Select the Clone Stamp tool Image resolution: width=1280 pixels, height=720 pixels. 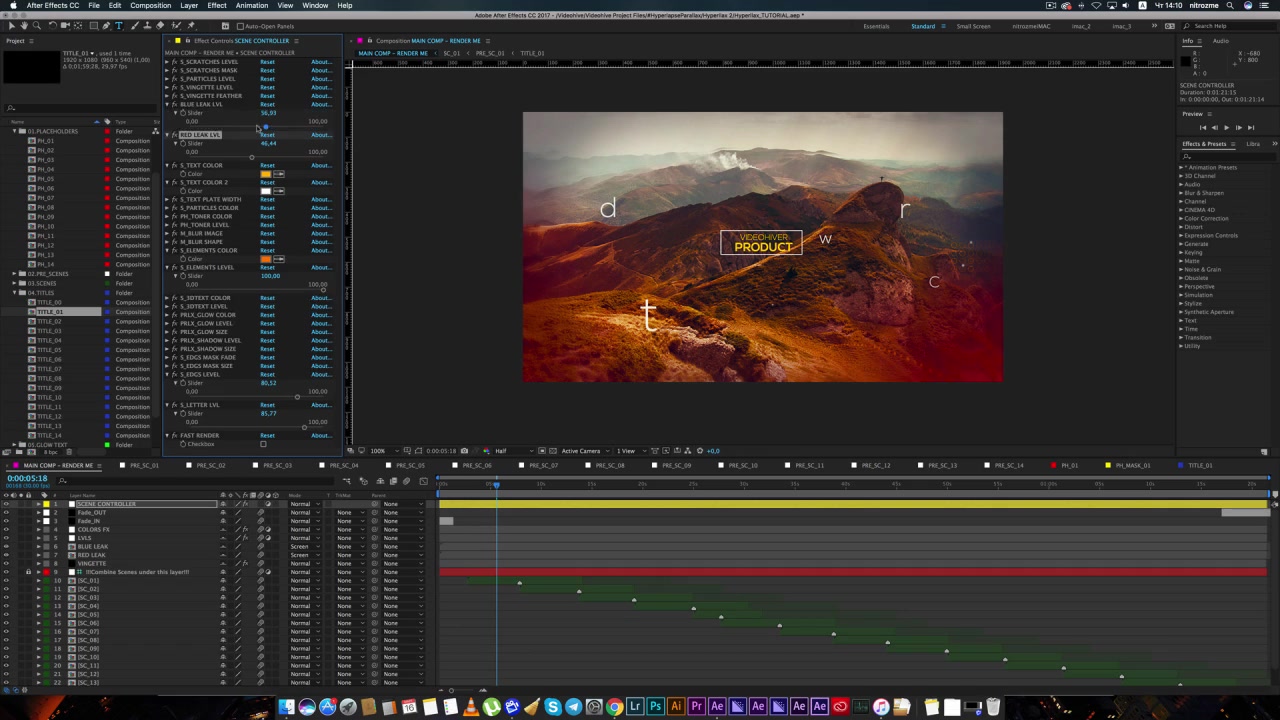147,25
